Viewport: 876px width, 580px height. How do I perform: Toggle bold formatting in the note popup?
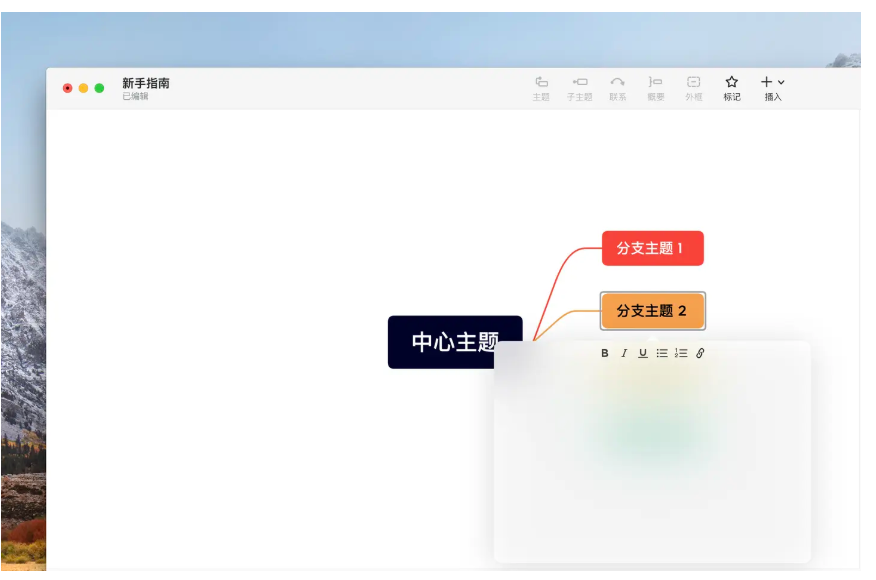pos(605,353)
